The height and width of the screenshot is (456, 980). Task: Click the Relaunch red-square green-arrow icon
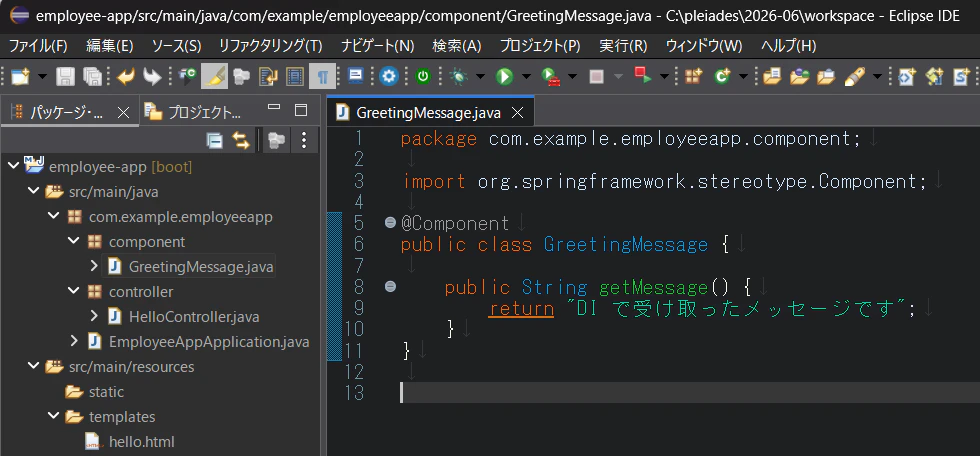643,76
